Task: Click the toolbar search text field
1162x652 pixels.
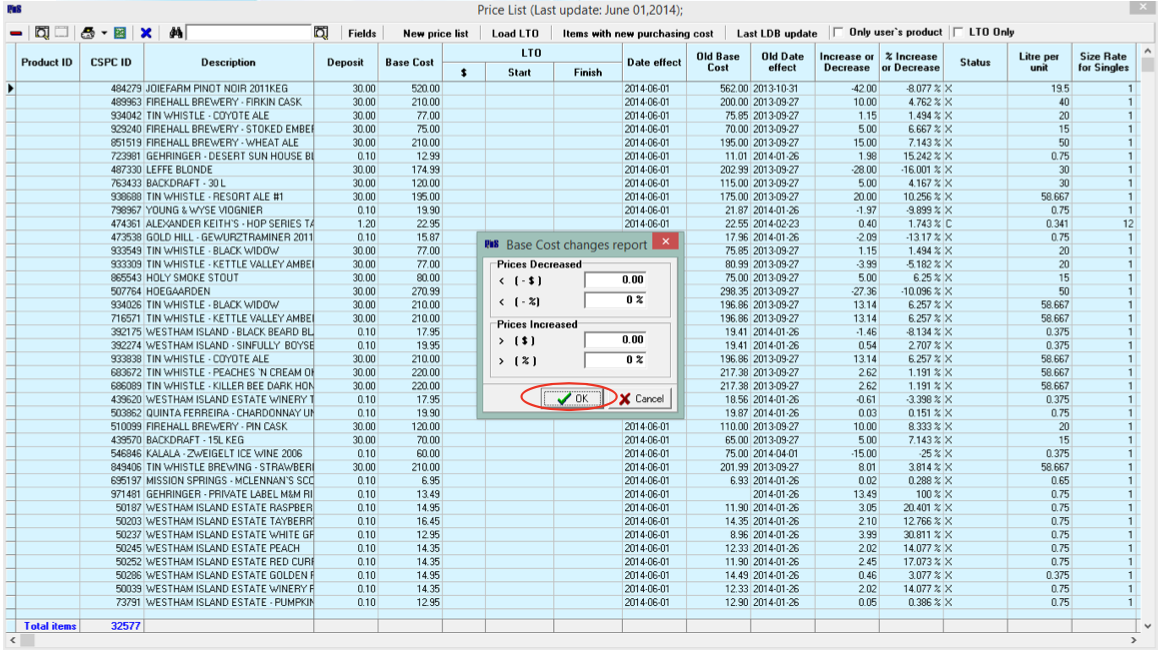Action: pos(249,33)
